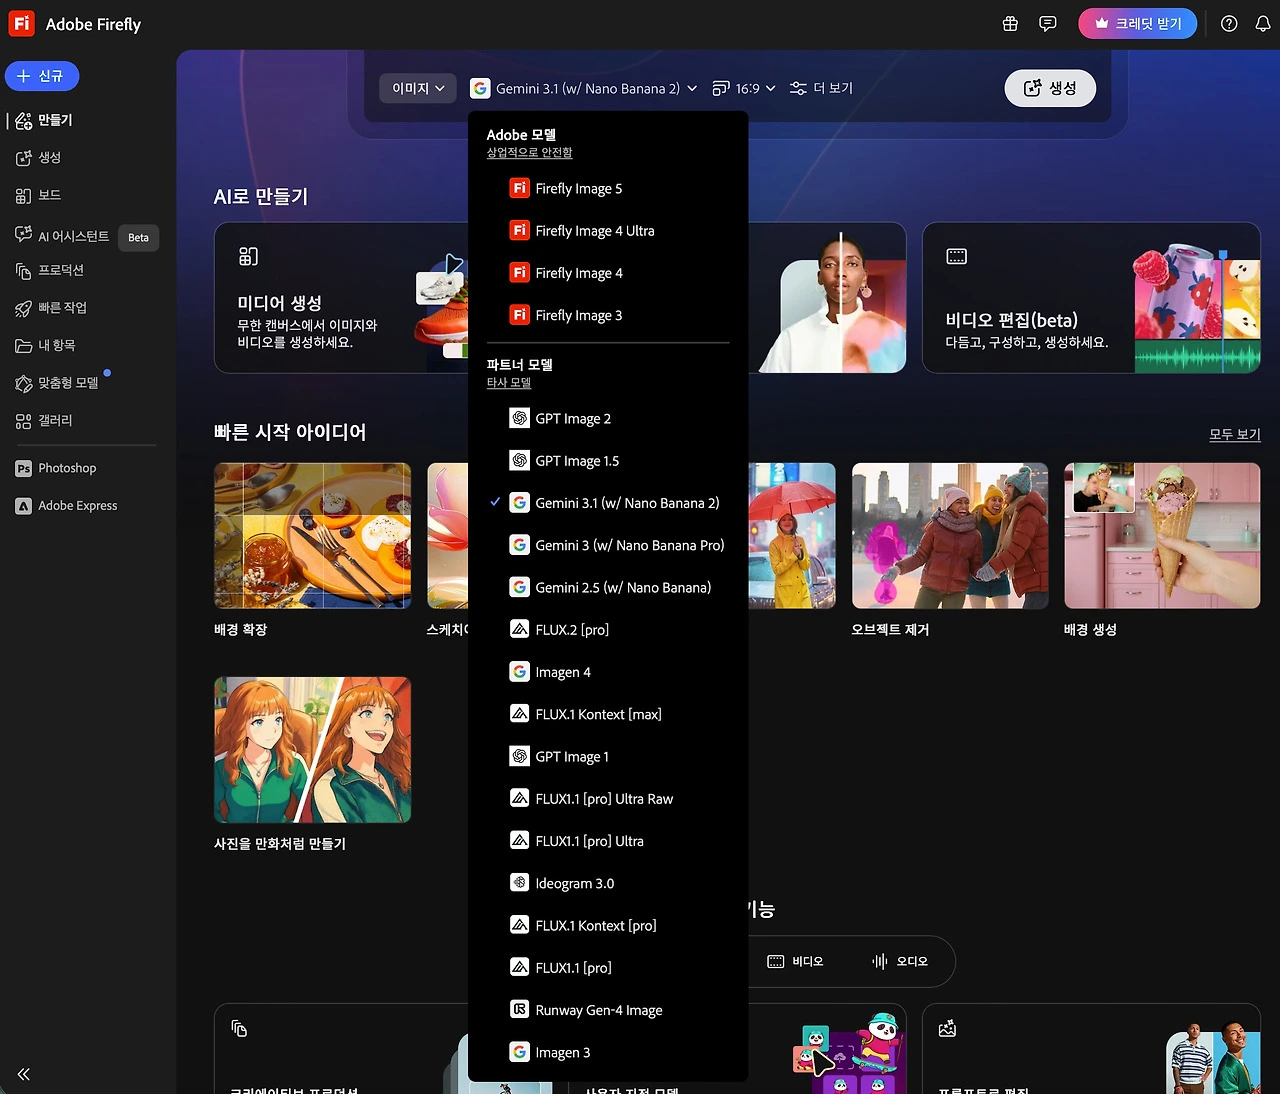
Task: Open the 이미지 media type dropdown
Action: point(418,88)
